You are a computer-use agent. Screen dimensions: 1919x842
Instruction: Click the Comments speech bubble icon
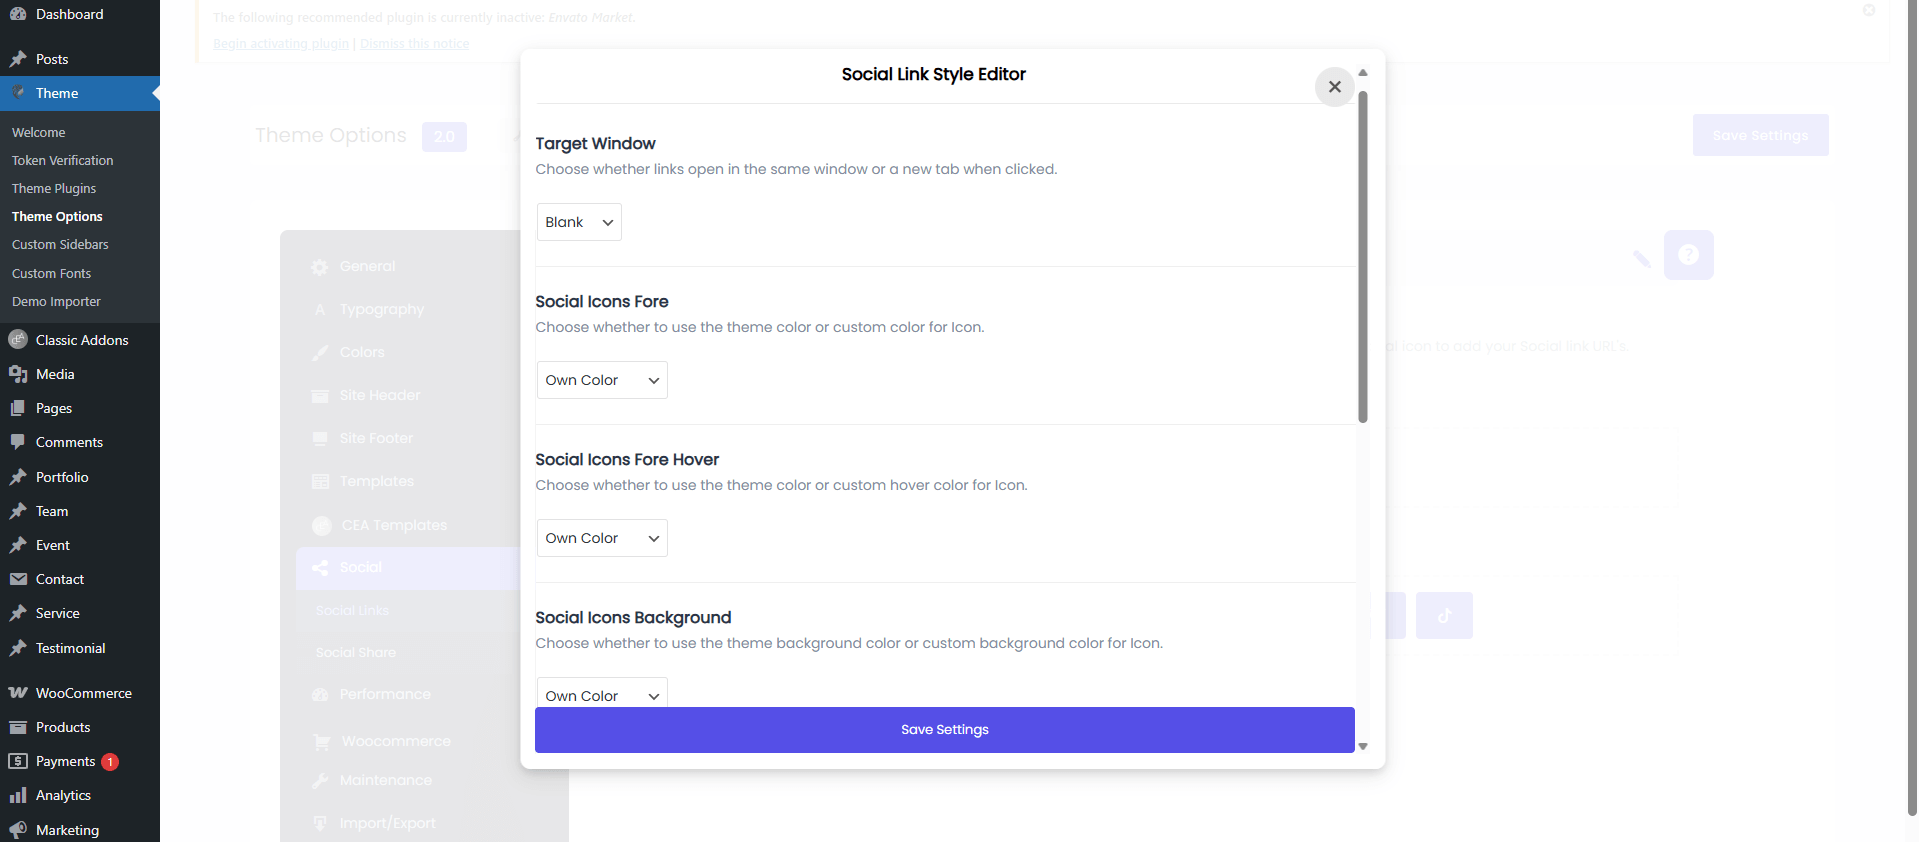18,442
